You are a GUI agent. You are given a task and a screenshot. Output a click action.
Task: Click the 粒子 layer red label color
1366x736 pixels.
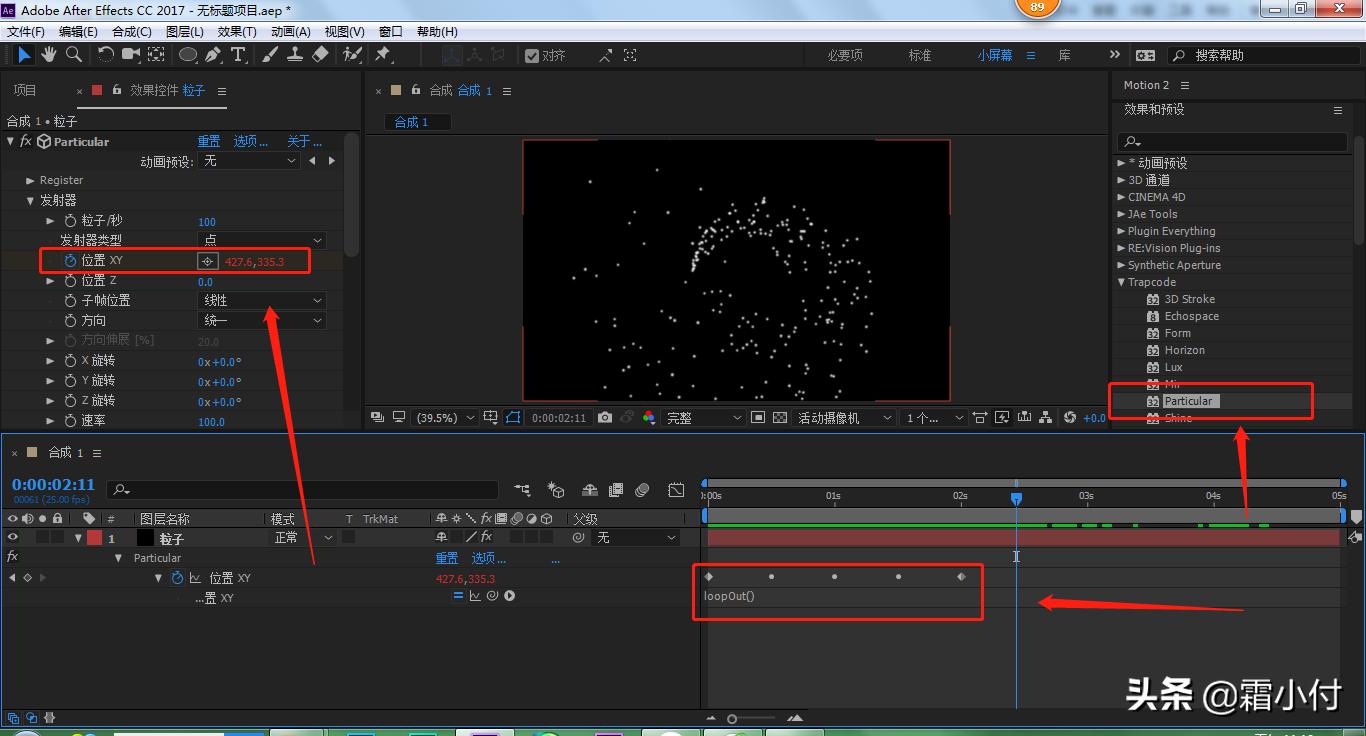coord(94,538)
